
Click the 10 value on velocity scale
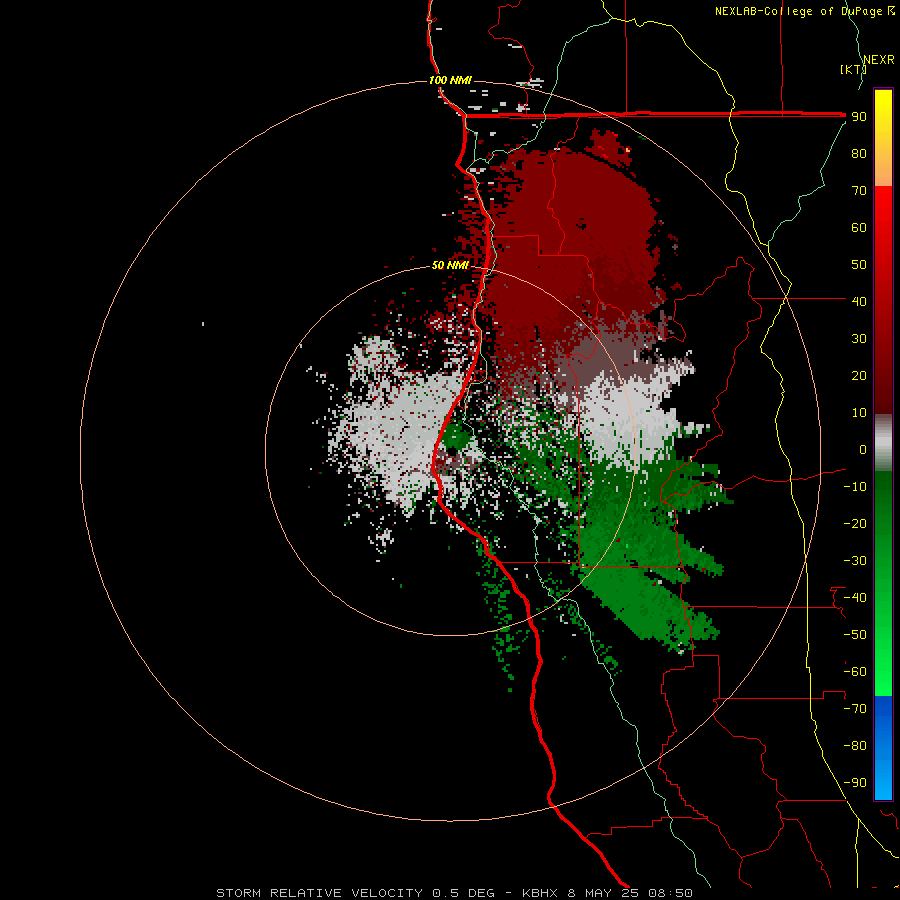pos(859,413)
